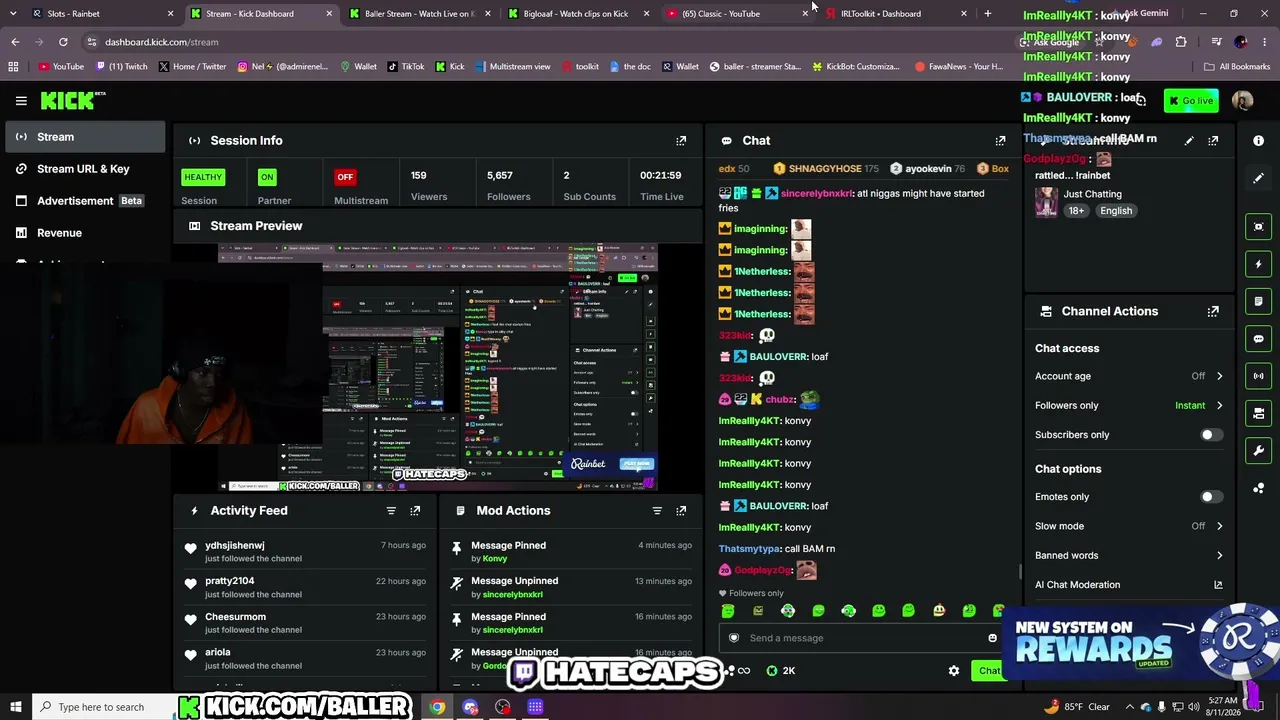Image resolution: width=1280 pixels, height=720 pixels.
Task: Filter the Mod Actions list
Action: click(657, 511)
